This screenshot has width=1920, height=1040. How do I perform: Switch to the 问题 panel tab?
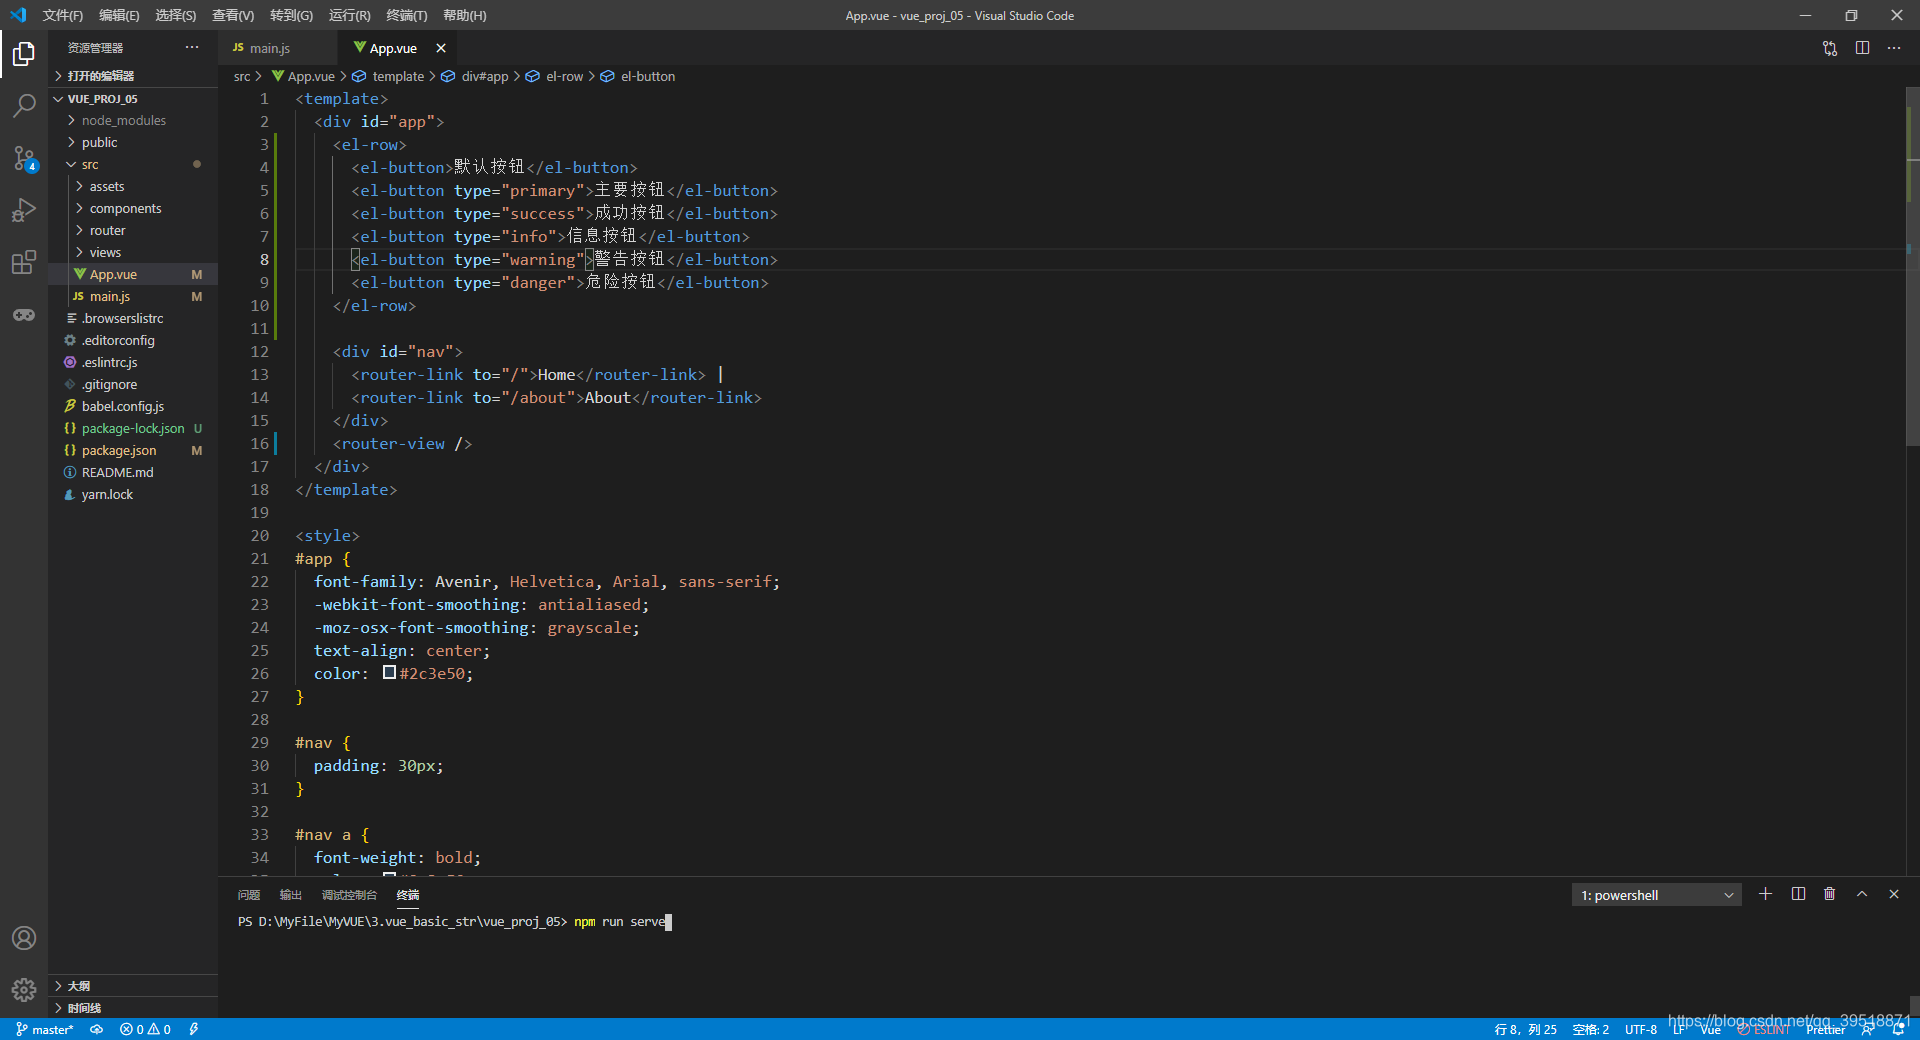coord(249,895)
